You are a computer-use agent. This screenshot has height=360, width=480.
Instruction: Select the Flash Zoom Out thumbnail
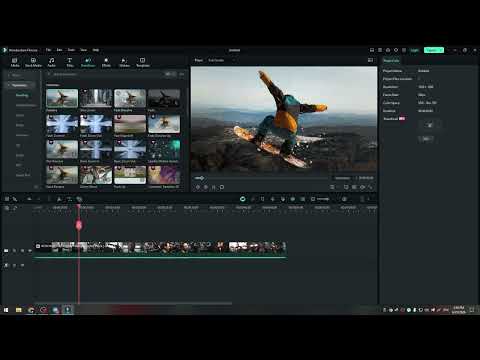click(x=96, y=124)
